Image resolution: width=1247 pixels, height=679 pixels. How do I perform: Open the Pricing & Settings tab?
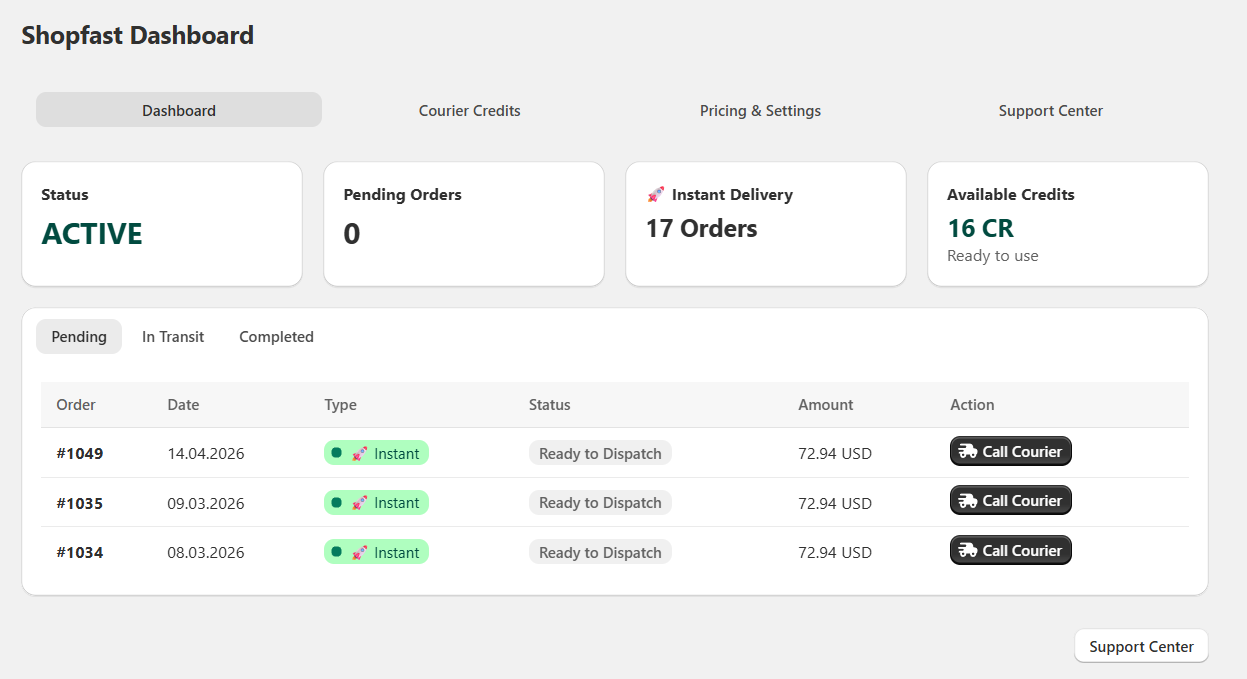(760, 110)
